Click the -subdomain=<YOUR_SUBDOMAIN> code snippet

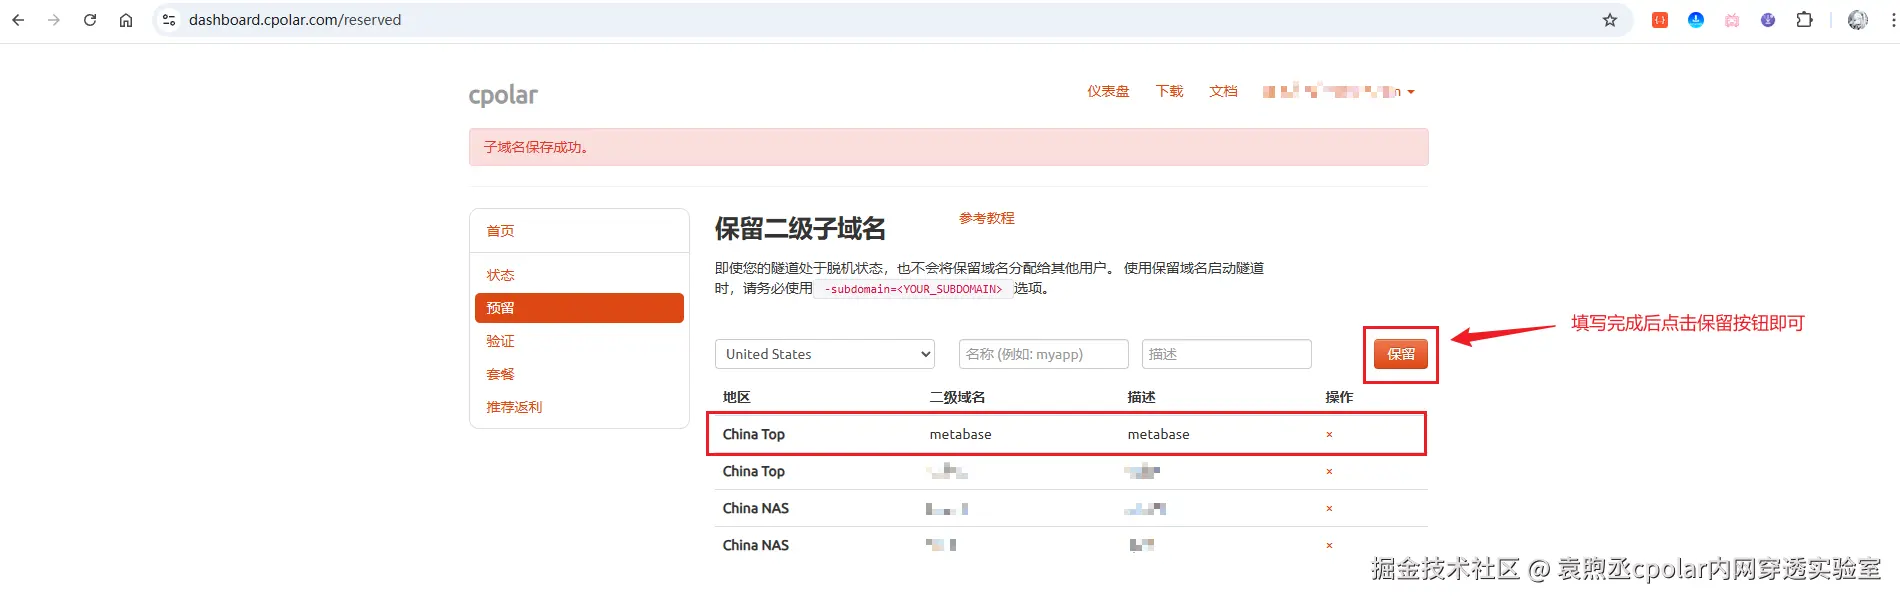pos(913,289)
